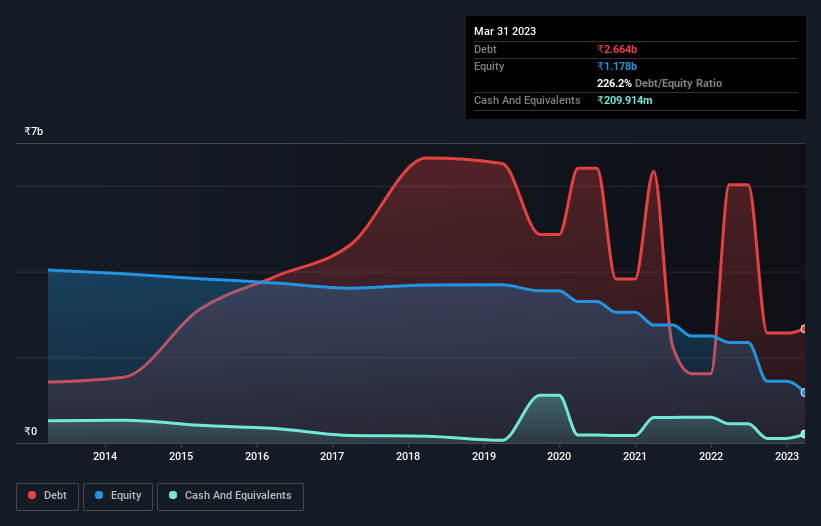Click the blue Equity legend dot
The image size is (821, 526).
[x=99, y=495]
